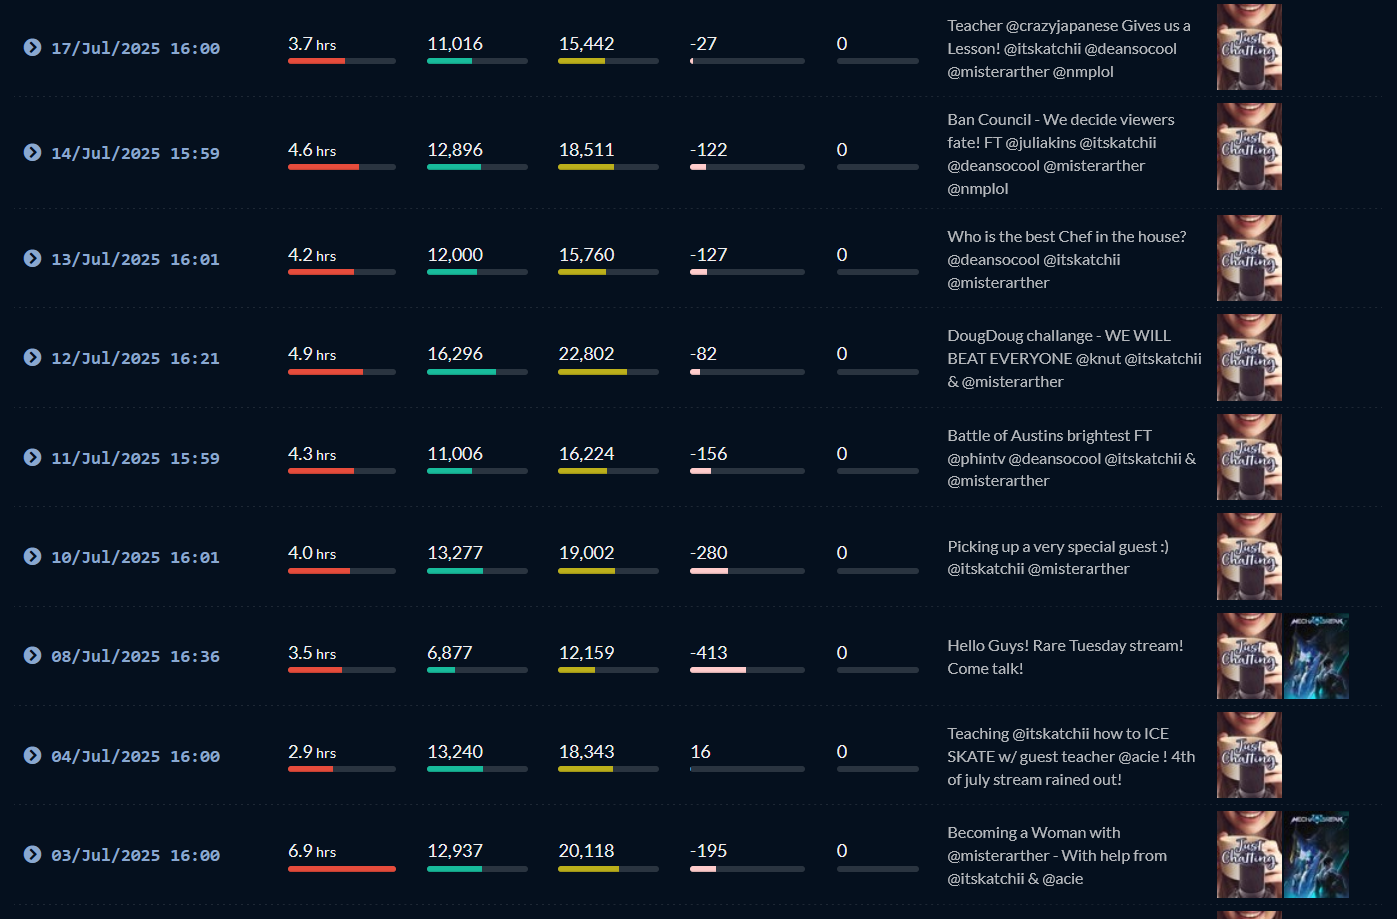
Task: Open the 04/Jul/2025 16:00 stream date link
Action: [135, 756]
